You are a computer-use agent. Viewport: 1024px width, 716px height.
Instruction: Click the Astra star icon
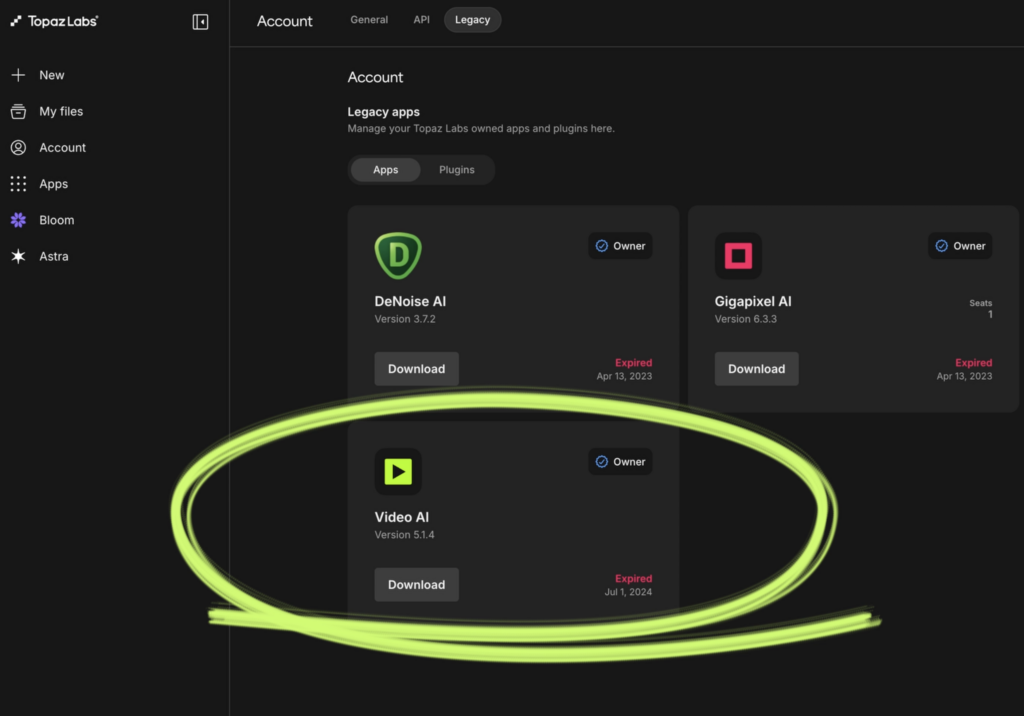click(18, 256)
